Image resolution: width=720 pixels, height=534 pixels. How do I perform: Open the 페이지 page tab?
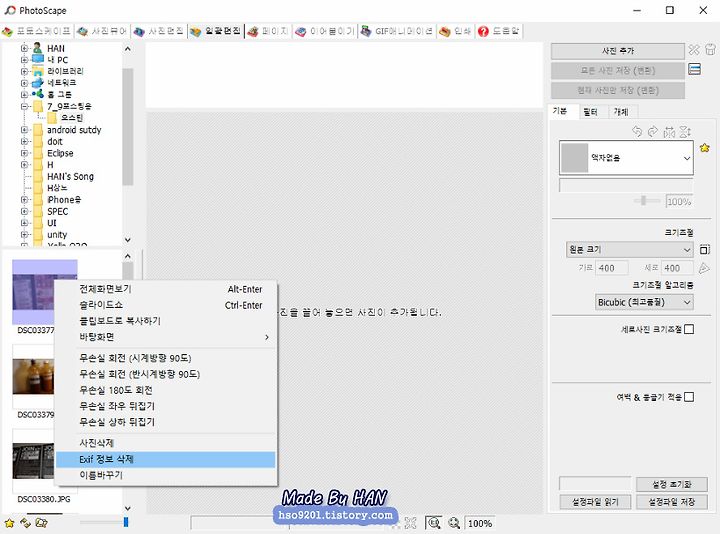(268, 31)
